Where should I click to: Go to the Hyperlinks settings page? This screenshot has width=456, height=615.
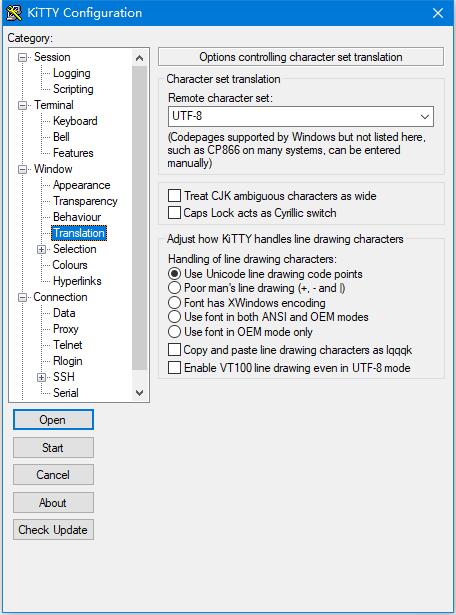pyautogui.click(x=77, y=281)
